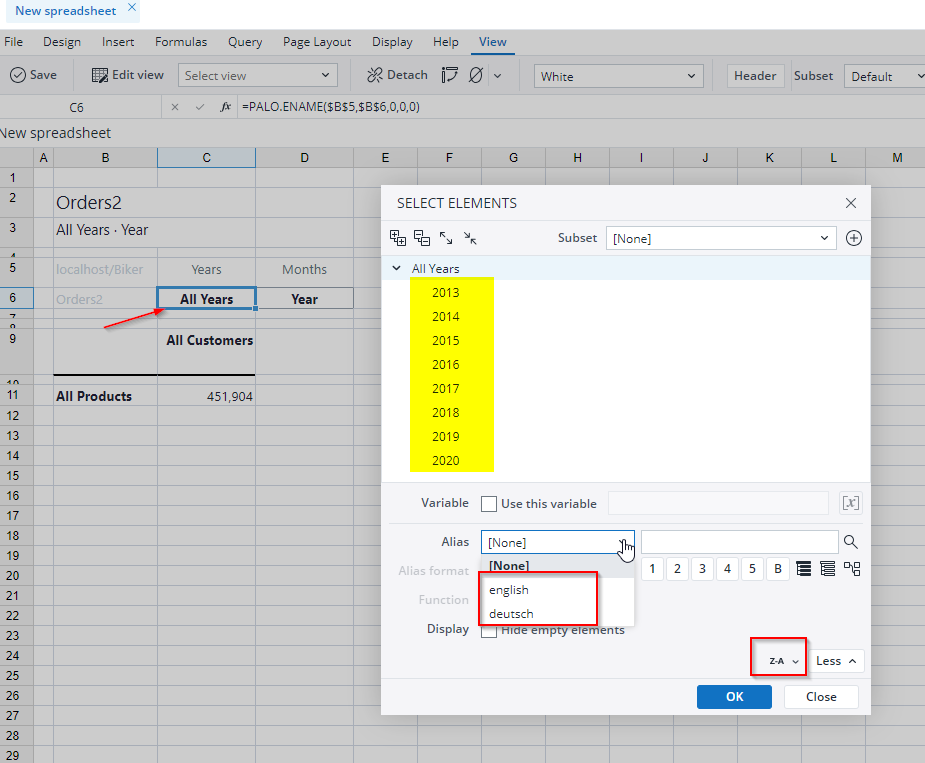Click the Less button to collapse options

point(836,661)
